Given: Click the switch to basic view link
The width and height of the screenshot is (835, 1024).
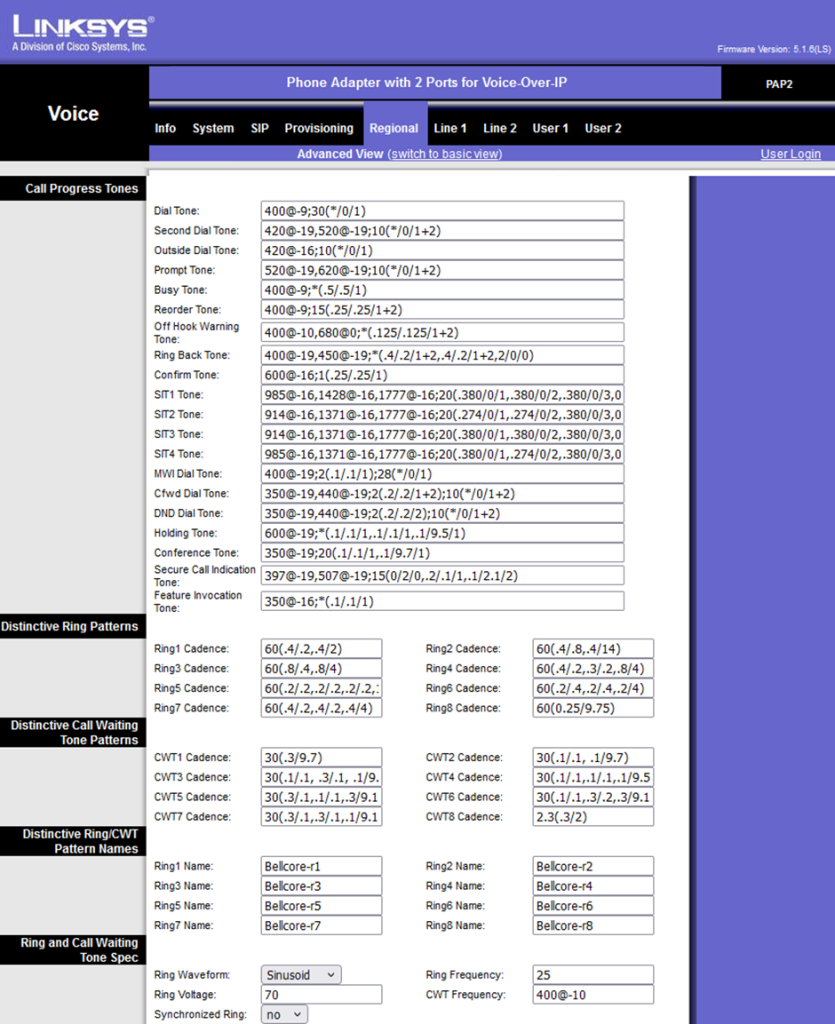Looking at the screenshot, I should pyautogui.click(x=445, y=154).
